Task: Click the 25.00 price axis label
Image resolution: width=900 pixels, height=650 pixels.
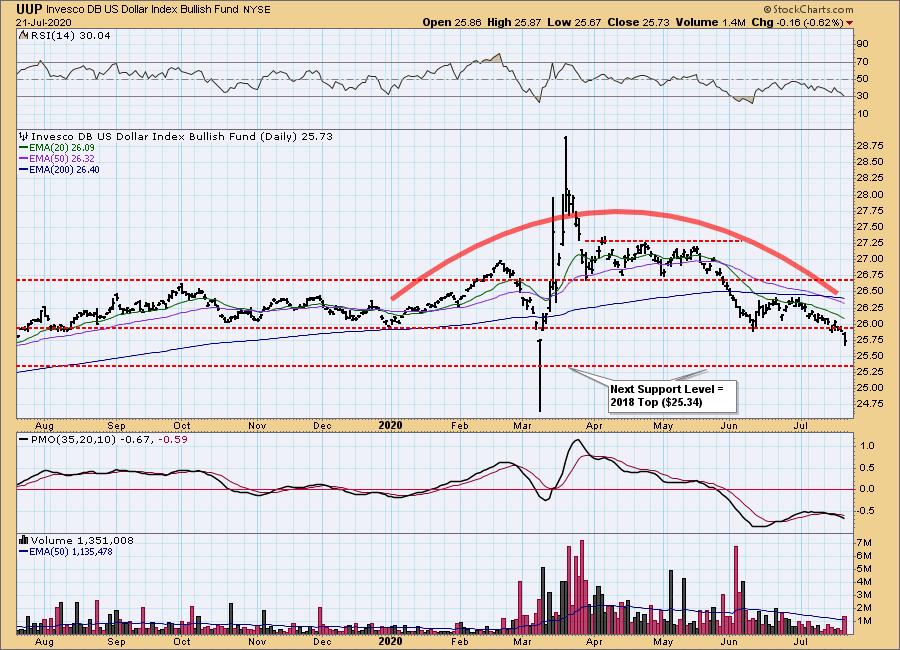Action: click(x=870, y=388)
